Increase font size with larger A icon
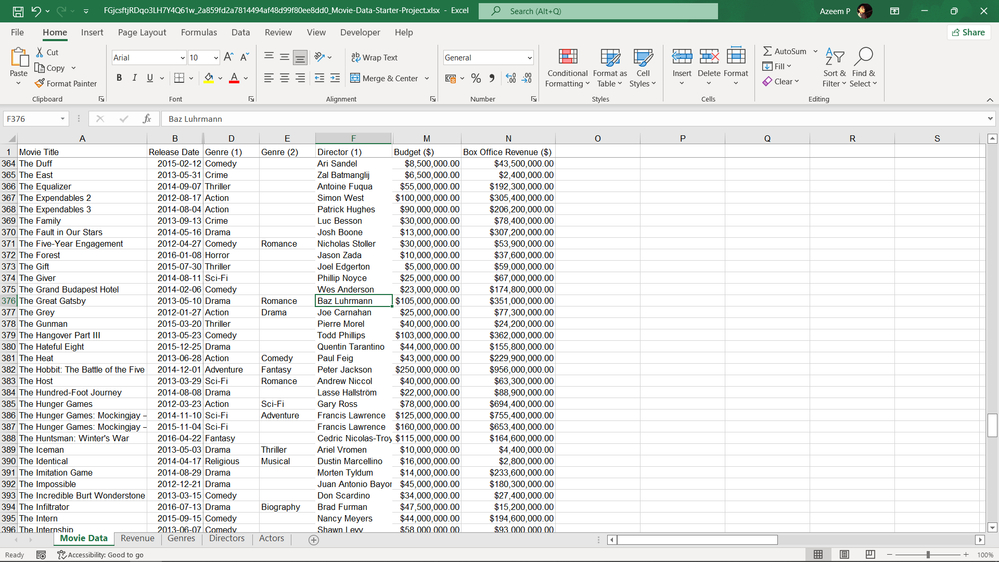This screenshot has width=999, height=562. [229, 57]
